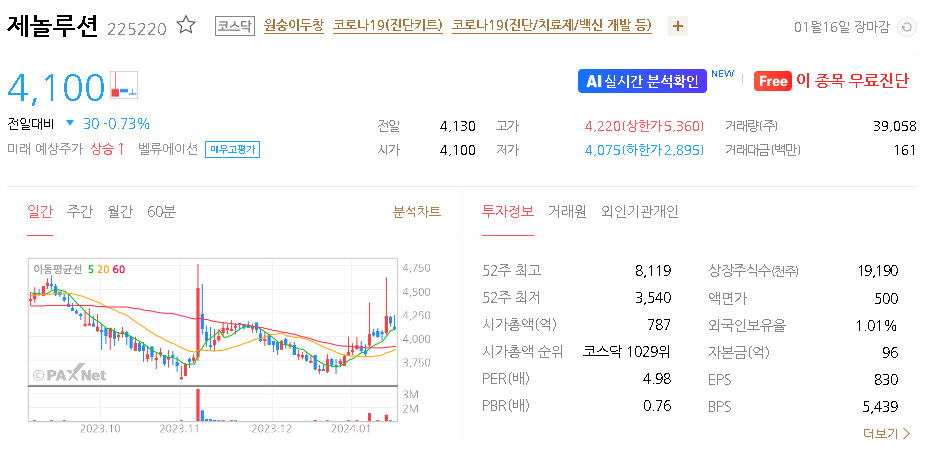The width and height of the screenshot is (932, 457).
Task: Switch chart to 60분 tab
Action: (x=162, y=211)
